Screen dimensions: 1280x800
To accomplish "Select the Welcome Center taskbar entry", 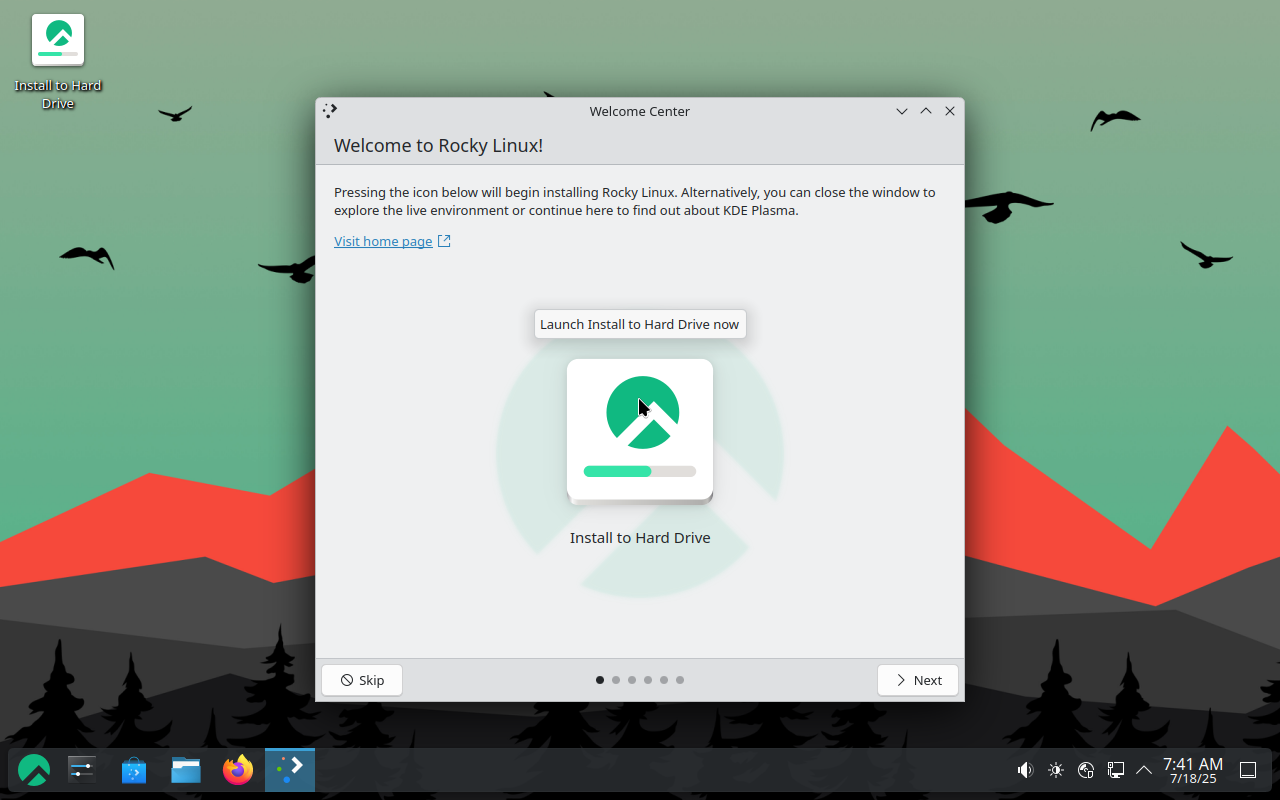I will coord(290,770).
